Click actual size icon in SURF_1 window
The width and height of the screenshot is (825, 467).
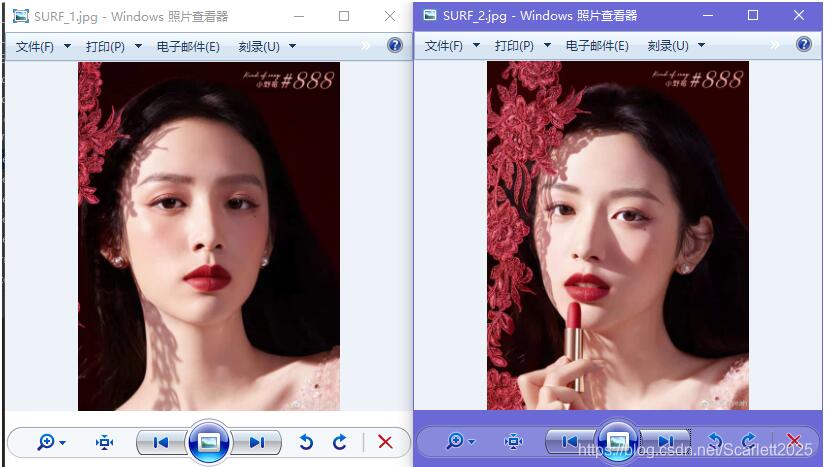[x=104, y=442]
